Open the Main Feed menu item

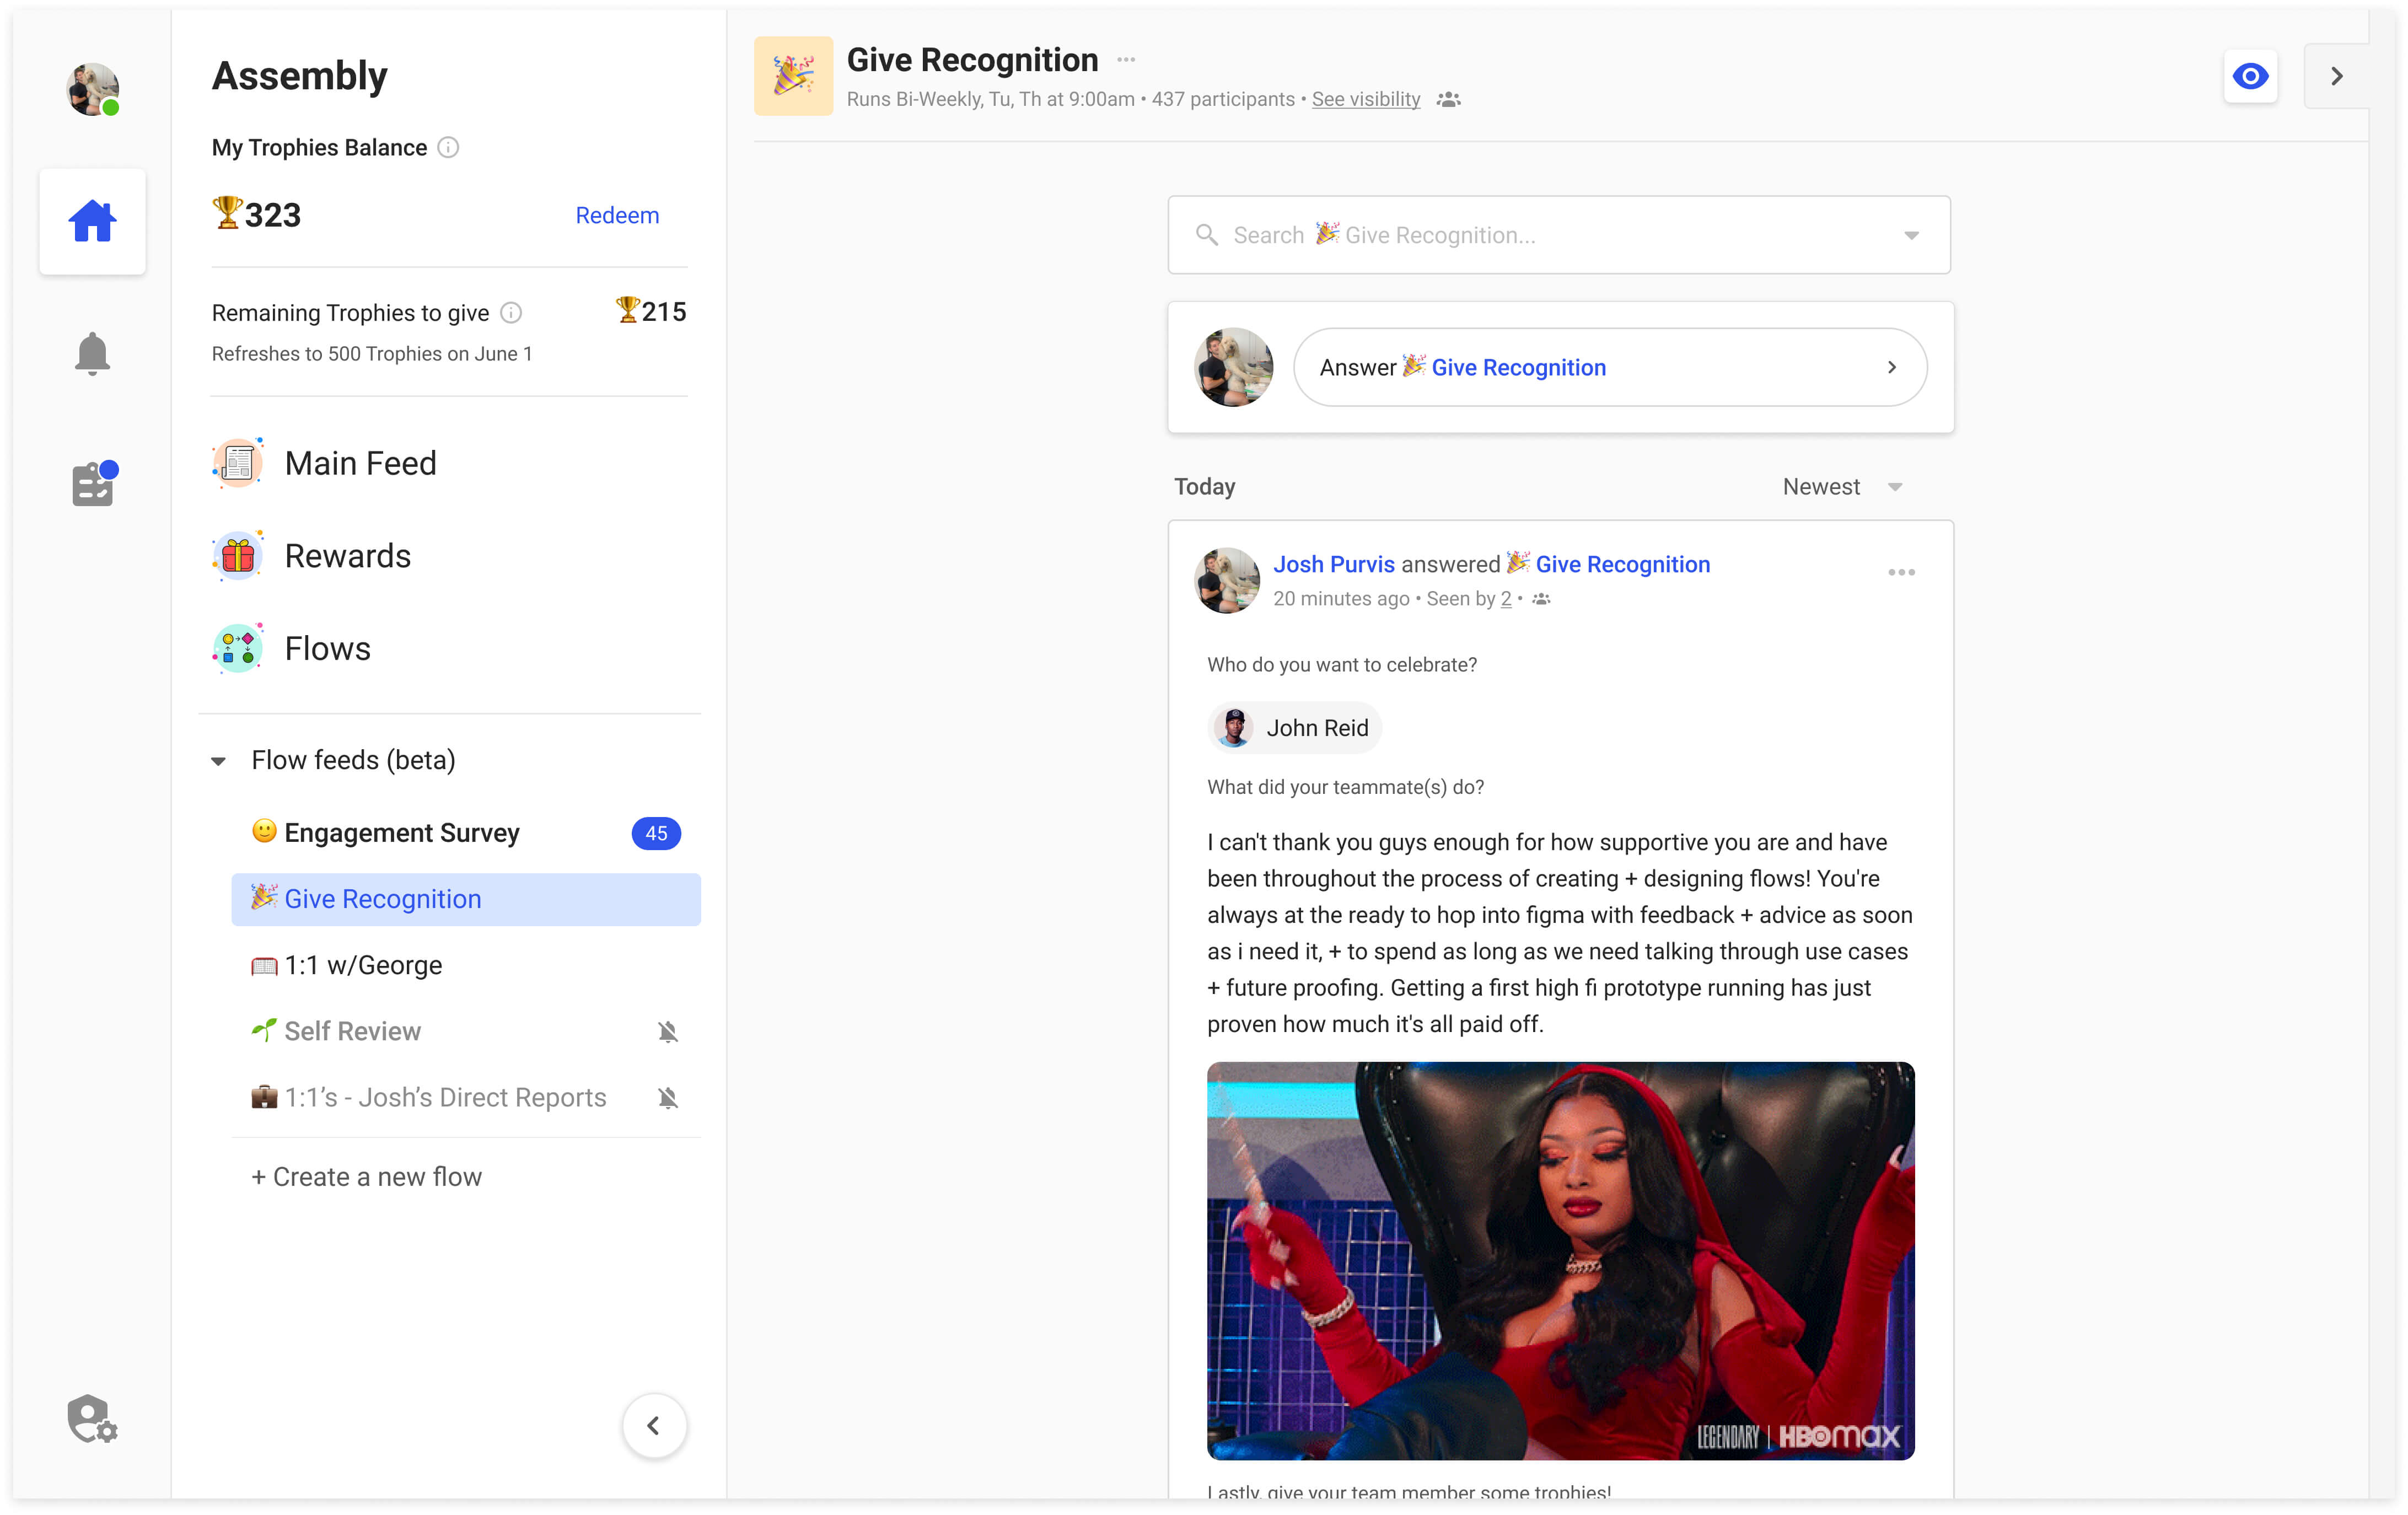coord(360,464)
